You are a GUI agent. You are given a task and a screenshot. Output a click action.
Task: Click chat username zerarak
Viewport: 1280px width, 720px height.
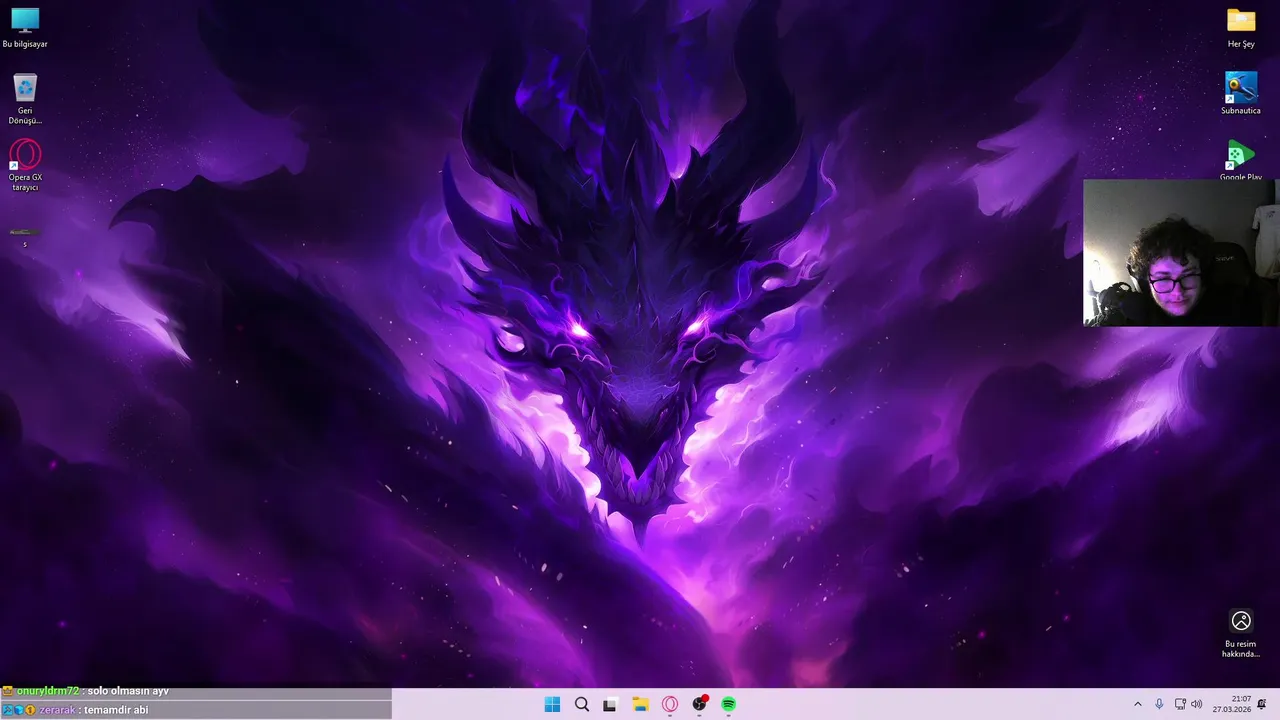click(x=57, y=710)
